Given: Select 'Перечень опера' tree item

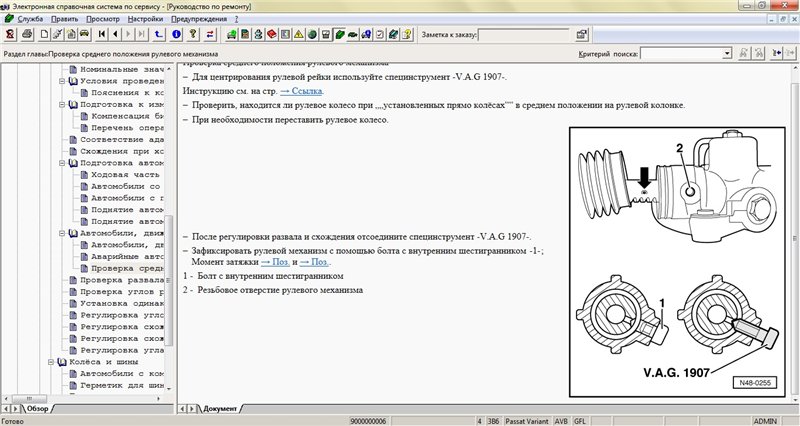Looking at the screenshot, I should click(x=128, y=128).
